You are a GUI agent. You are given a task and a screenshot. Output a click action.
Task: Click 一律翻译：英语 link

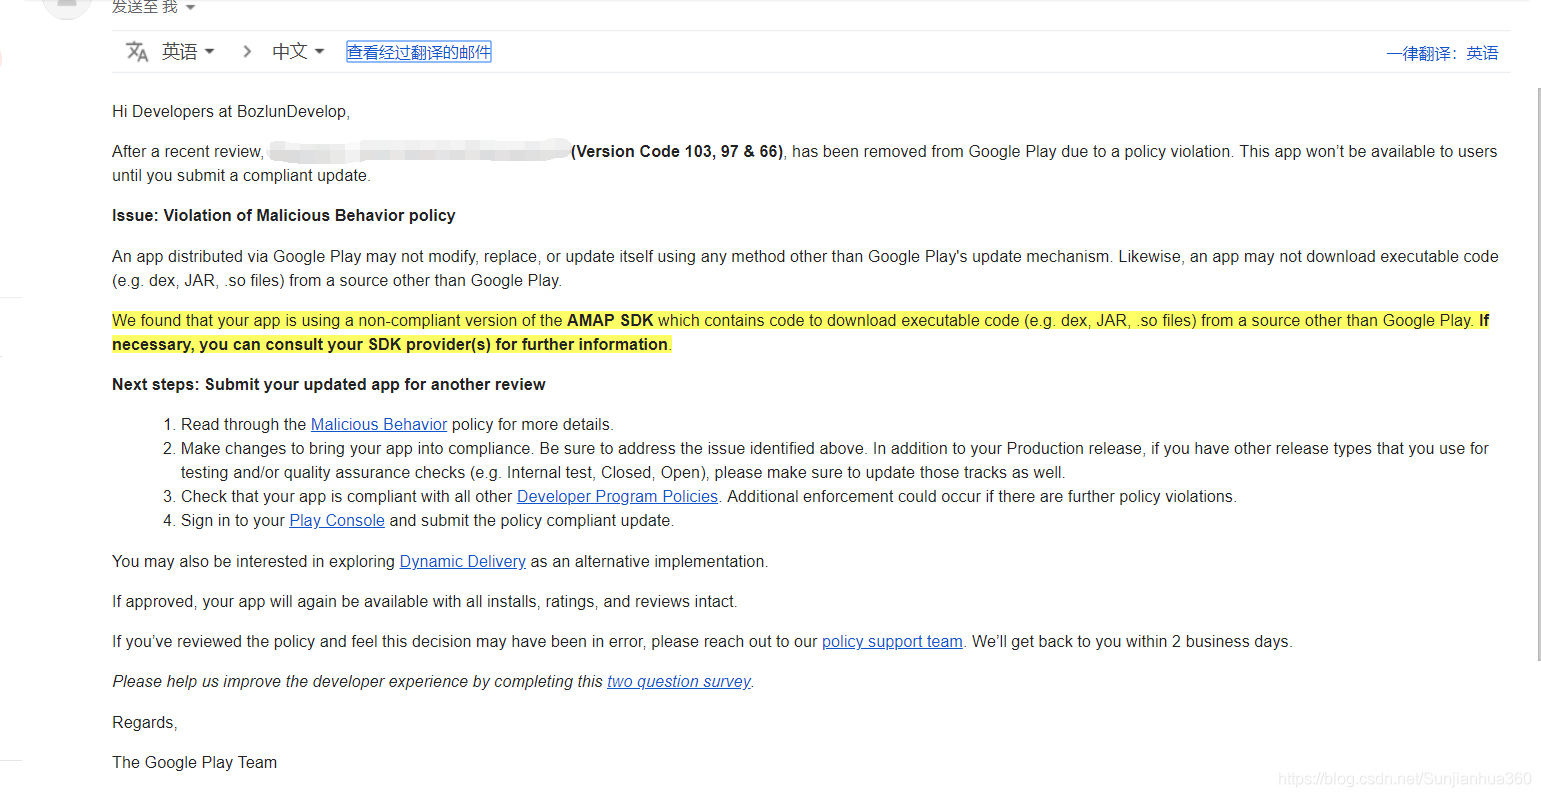[x=1442, y=53]
